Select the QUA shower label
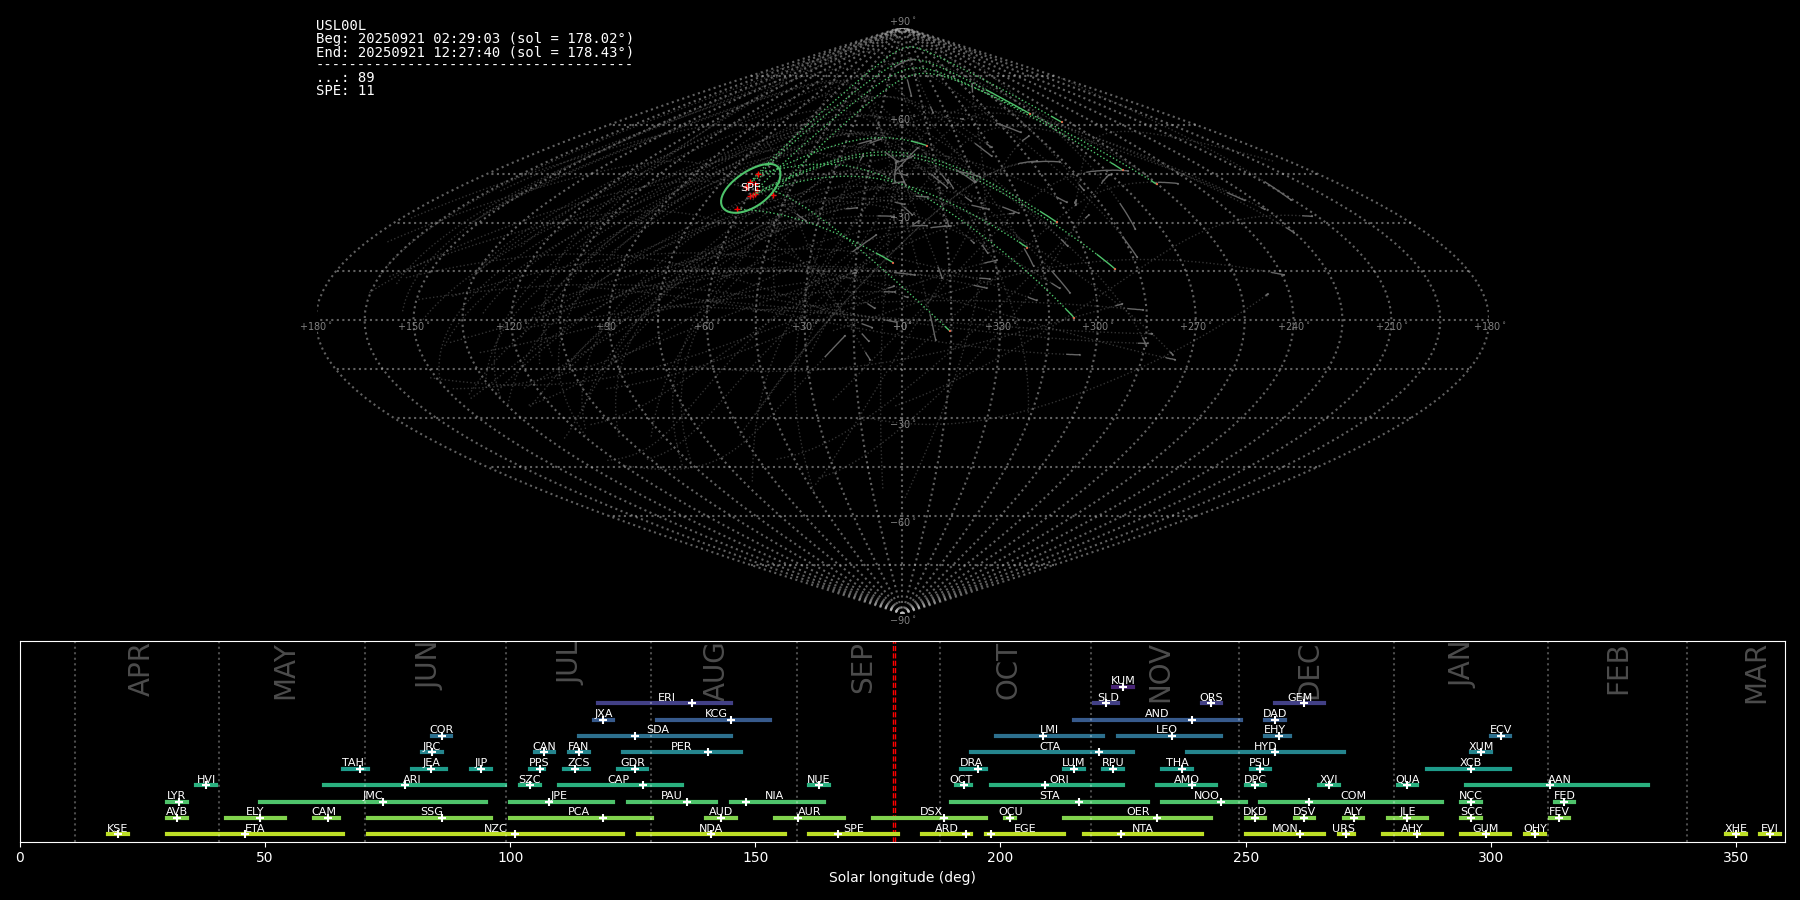This screenshot has height=900, width=1800. click(x=1407, y=779)
